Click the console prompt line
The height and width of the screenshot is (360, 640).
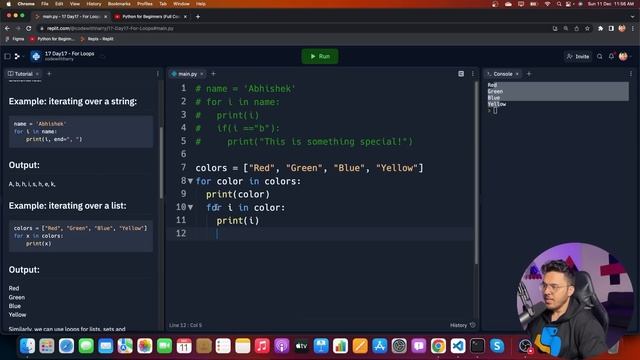click(x=493, y=111)
